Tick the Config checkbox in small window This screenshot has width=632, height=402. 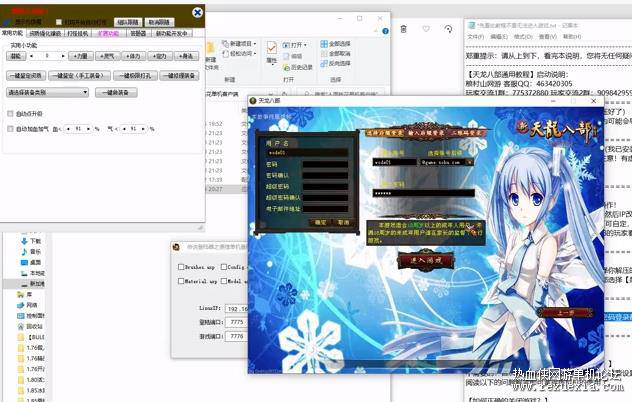tap(224, 267)
